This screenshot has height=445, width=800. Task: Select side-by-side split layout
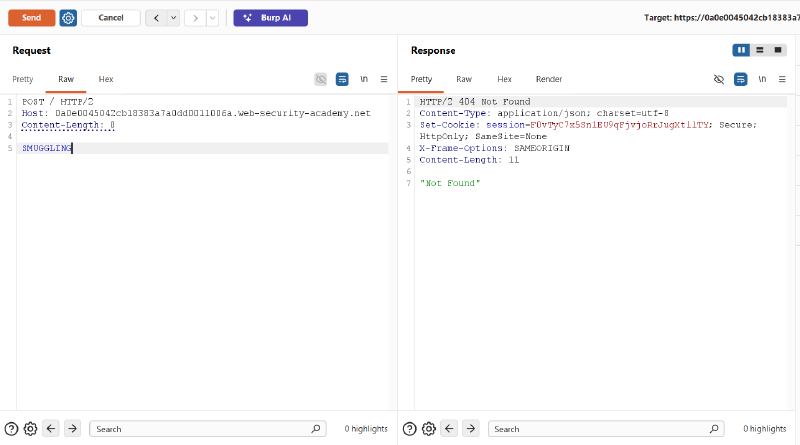tap(741, 50)
